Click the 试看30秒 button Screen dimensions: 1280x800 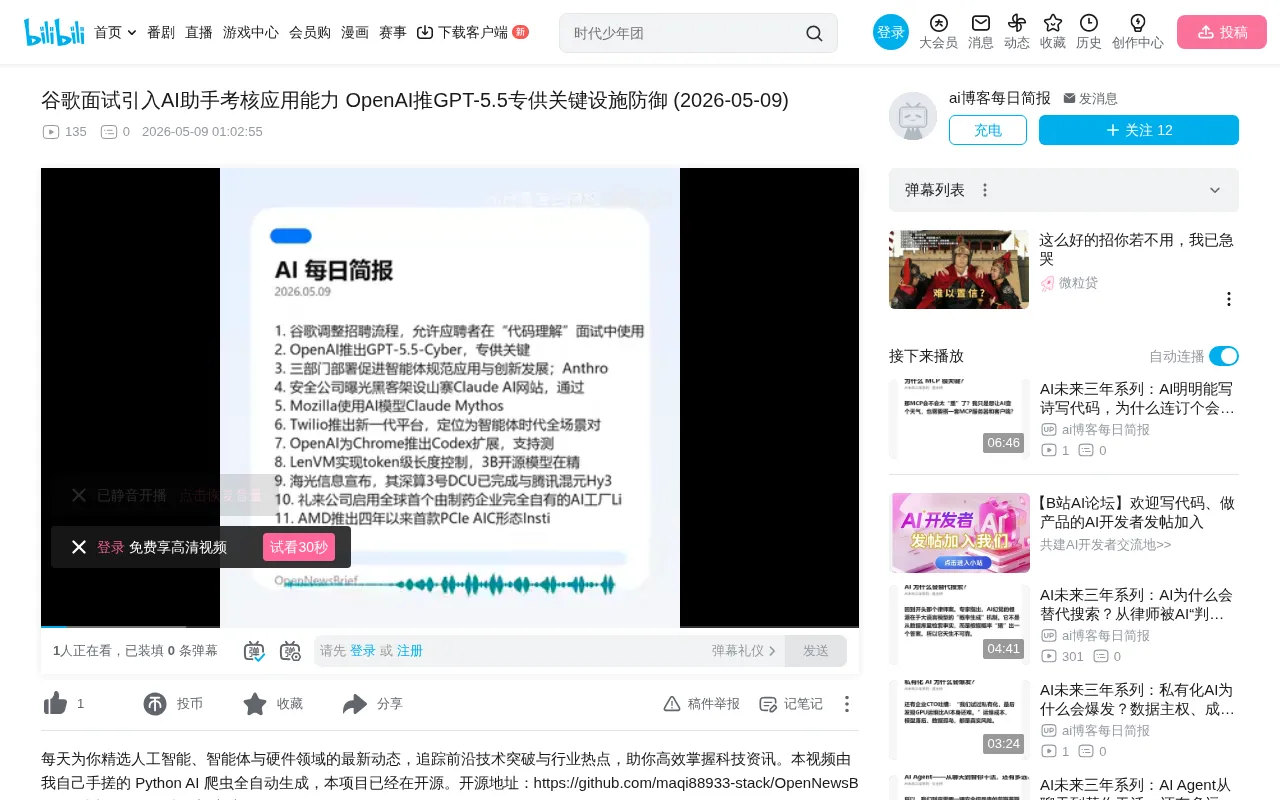click(299, 547)
